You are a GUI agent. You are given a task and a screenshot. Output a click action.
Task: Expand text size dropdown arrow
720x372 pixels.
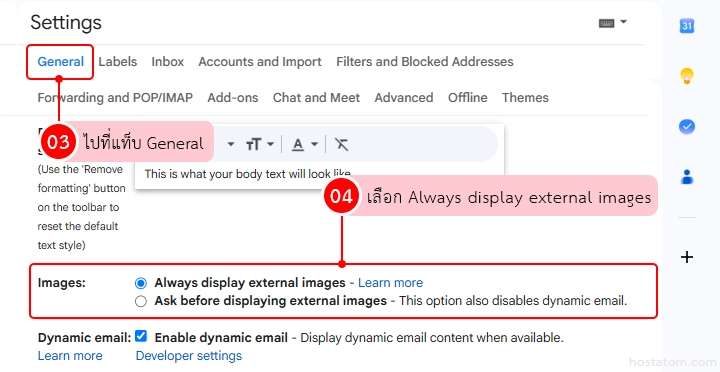(270, 144)
